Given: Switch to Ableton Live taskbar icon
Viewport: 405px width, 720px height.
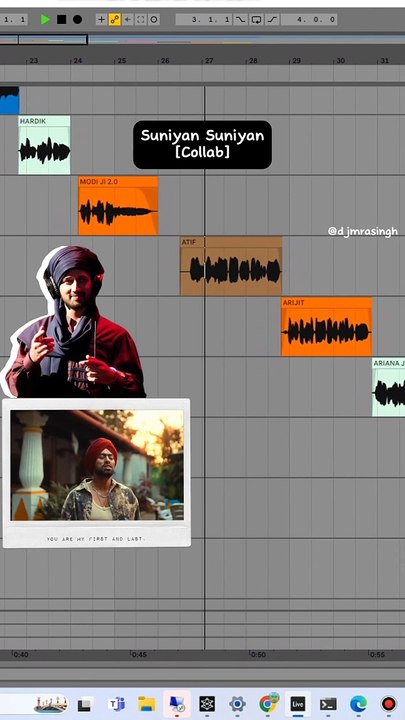Looking at the screenshot, I should click(x=298, y=704).
